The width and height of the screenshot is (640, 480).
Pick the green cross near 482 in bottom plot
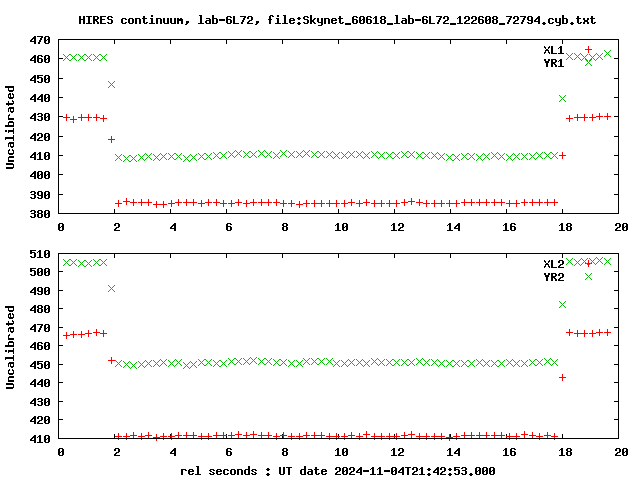tap(563, 304)
